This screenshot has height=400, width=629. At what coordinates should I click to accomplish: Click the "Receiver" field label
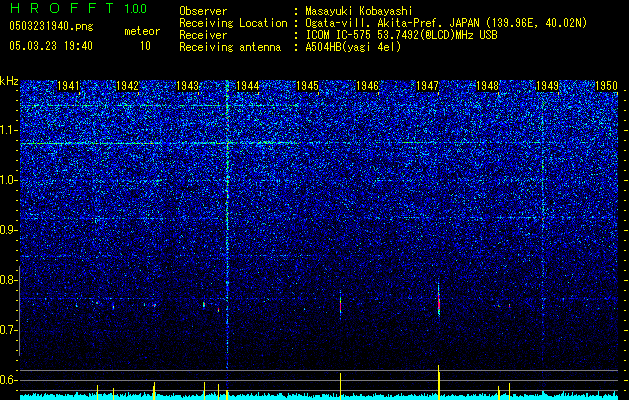coord(203,35)
